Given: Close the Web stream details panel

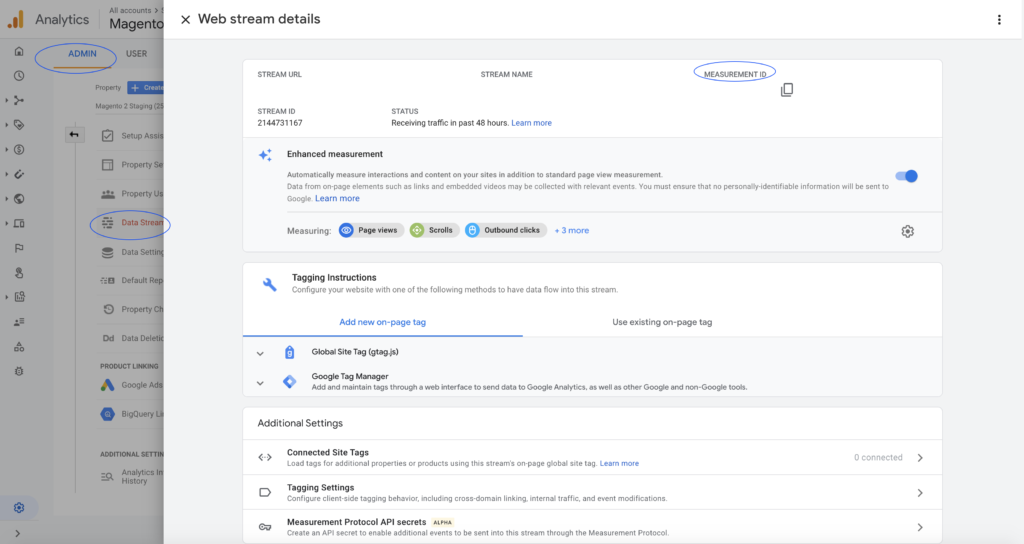Looking at the screenshot, I should point(185,20).
